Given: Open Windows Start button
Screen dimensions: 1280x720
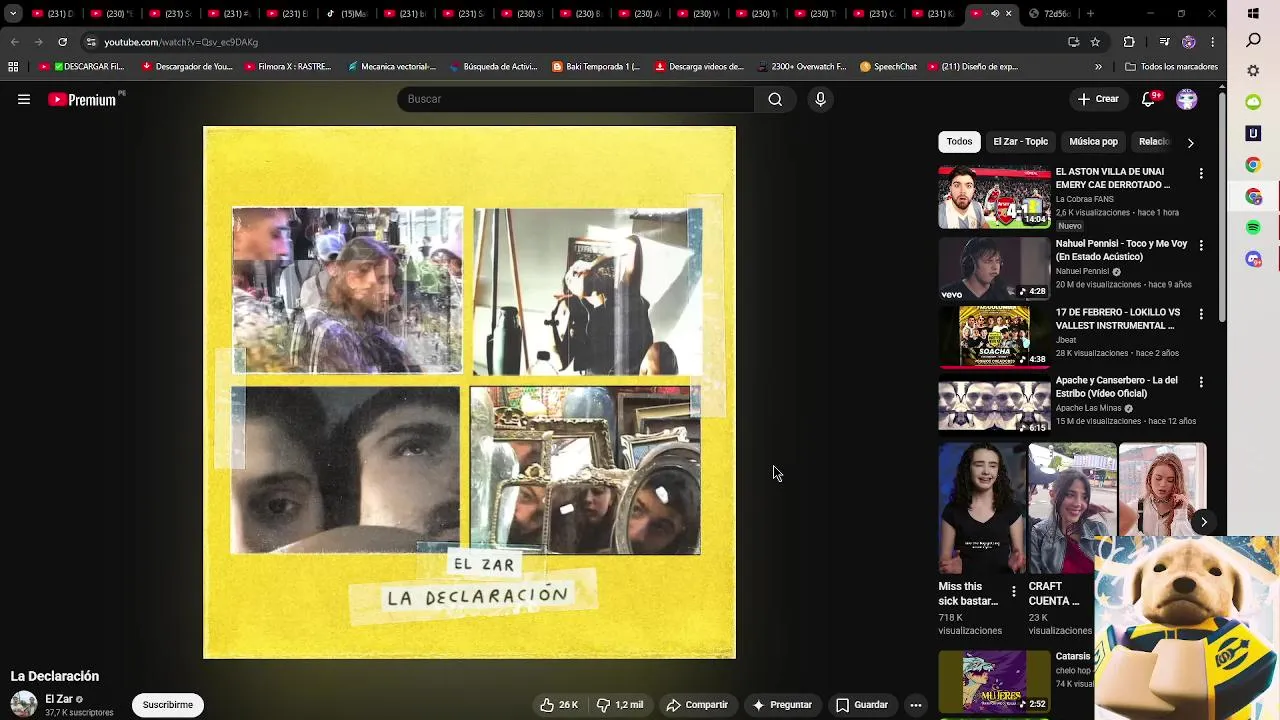Looking at the screenshot, I should (x=1254, y=13).
